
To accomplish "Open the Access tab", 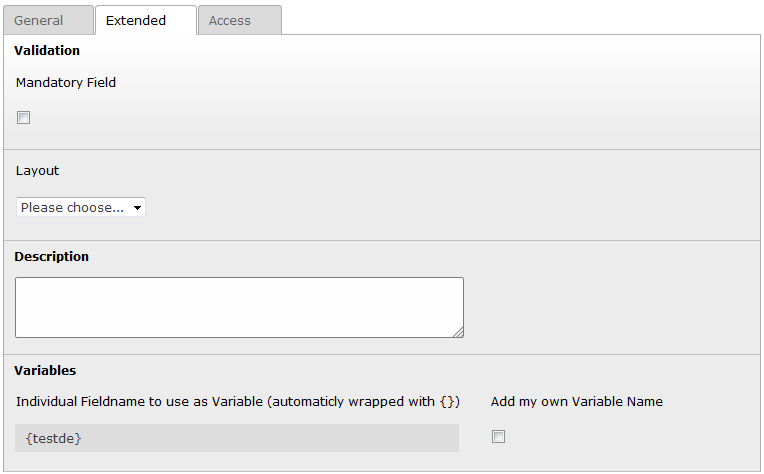I will (x=230, y=20).
